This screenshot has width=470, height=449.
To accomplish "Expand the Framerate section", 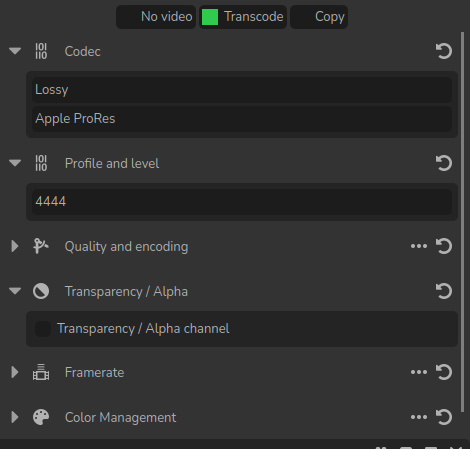I will tap(15, 372).
